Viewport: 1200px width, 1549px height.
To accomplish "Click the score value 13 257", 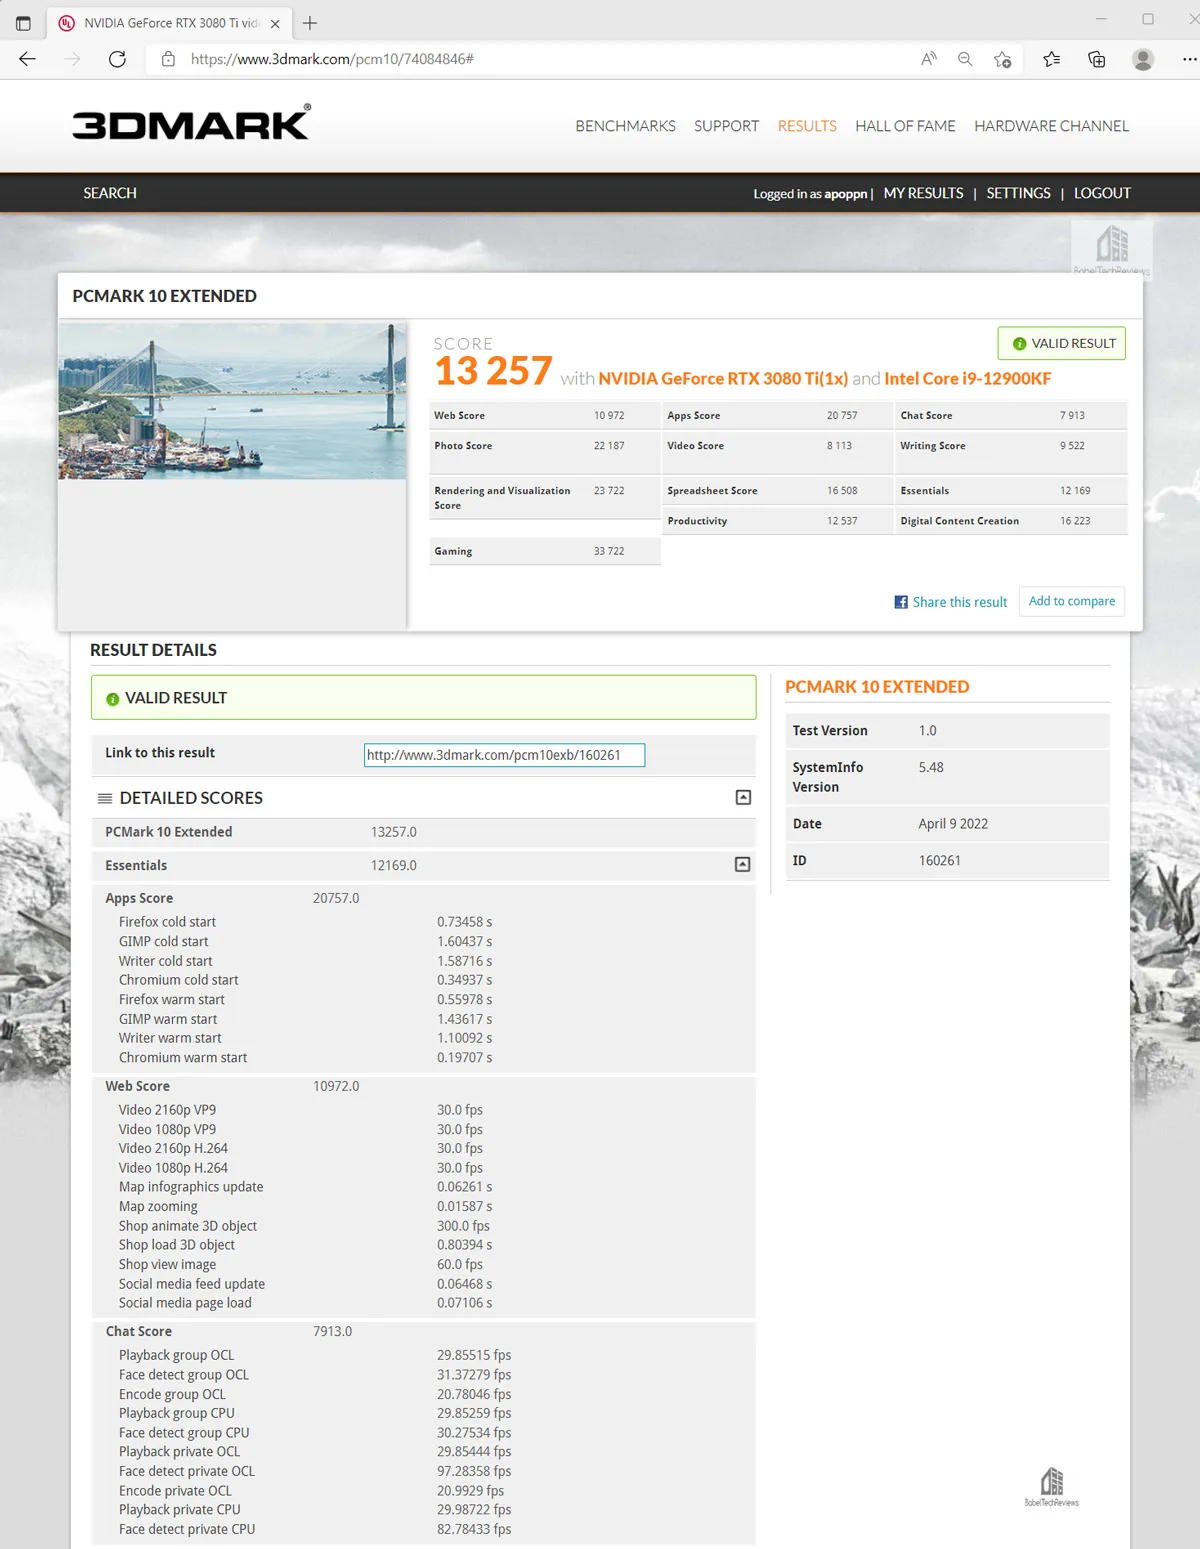I will point(493,371).
